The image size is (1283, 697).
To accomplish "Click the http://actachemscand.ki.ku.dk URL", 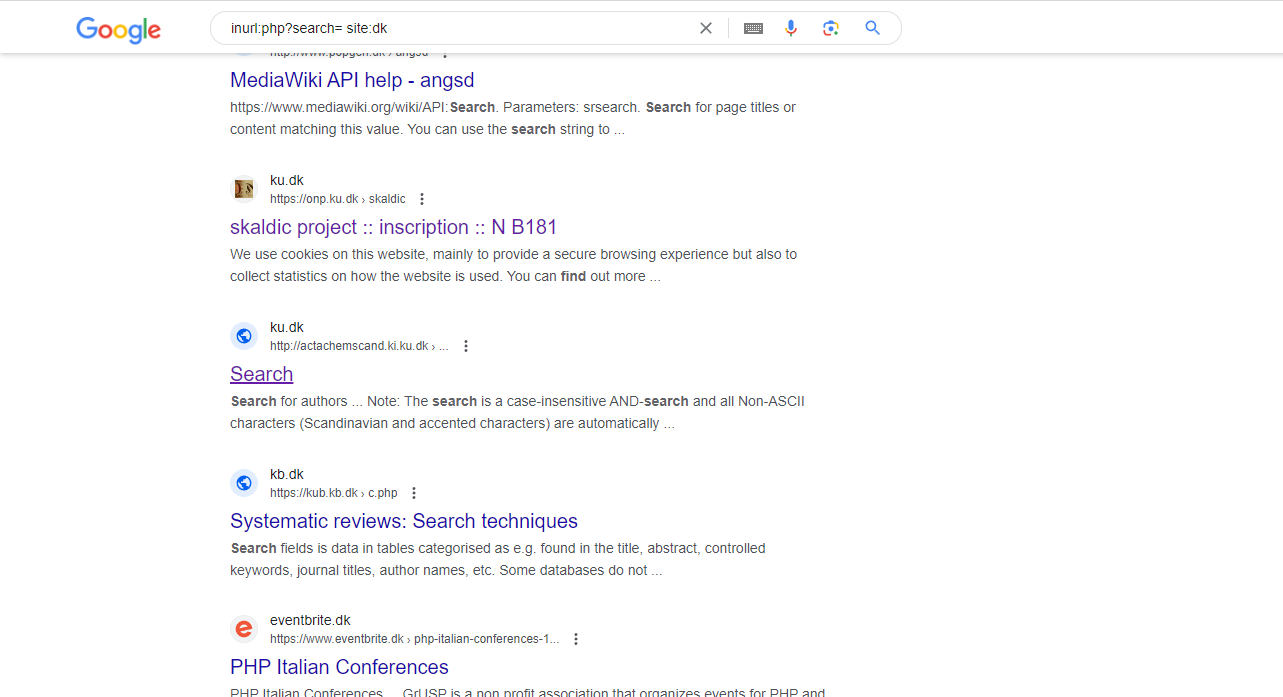I will [x=359, y=346].
